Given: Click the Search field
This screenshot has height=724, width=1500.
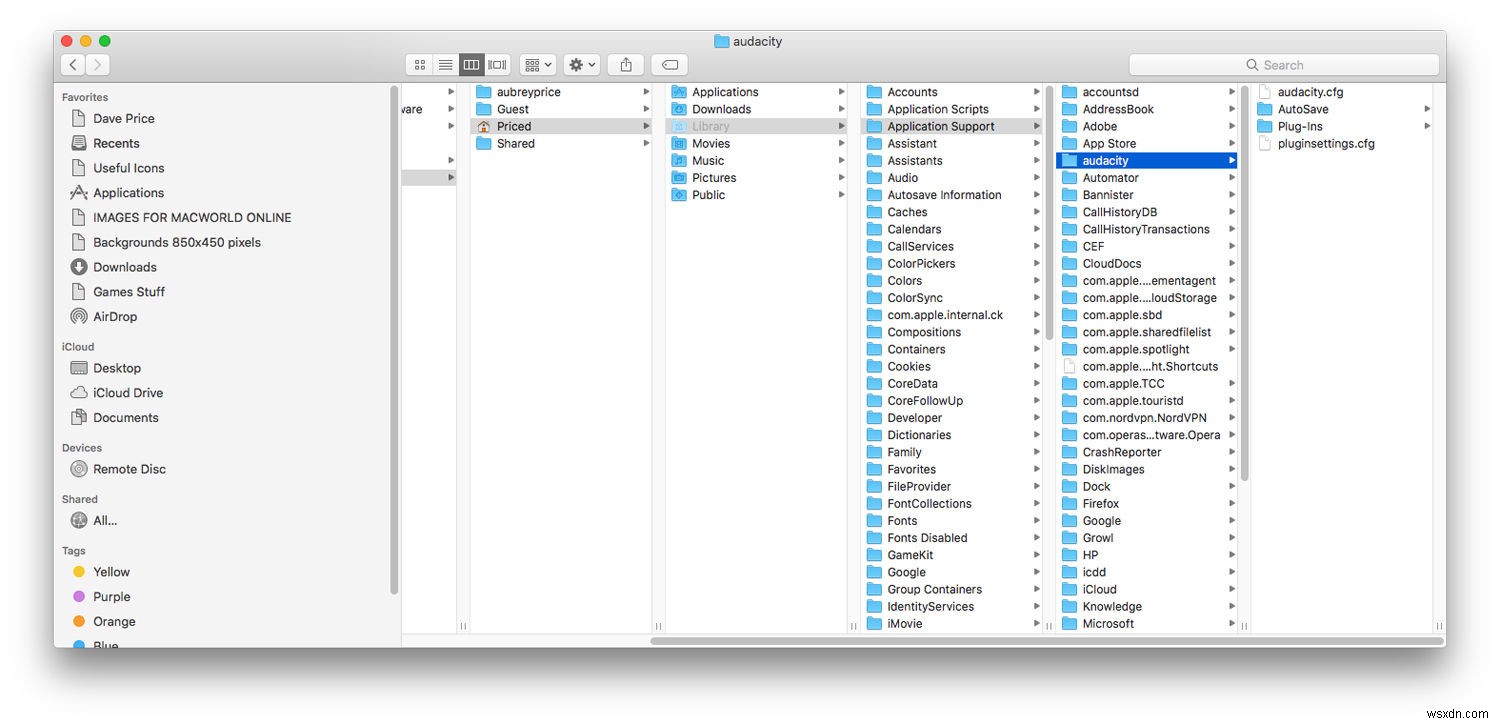Looking at the screenshot, I should pos(1284,65).
